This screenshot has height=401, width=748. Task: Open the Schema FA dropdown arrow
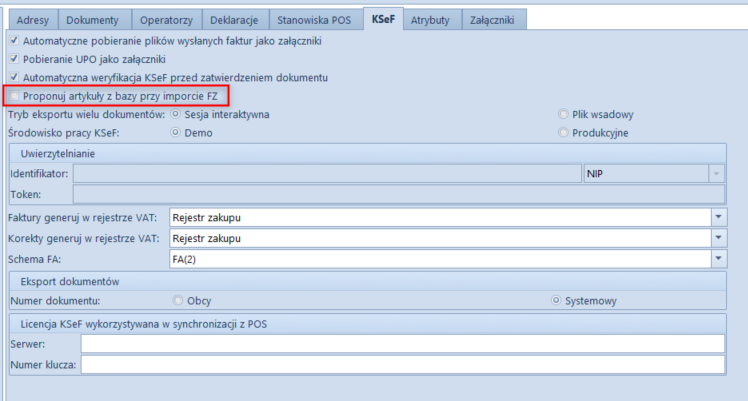718,259
